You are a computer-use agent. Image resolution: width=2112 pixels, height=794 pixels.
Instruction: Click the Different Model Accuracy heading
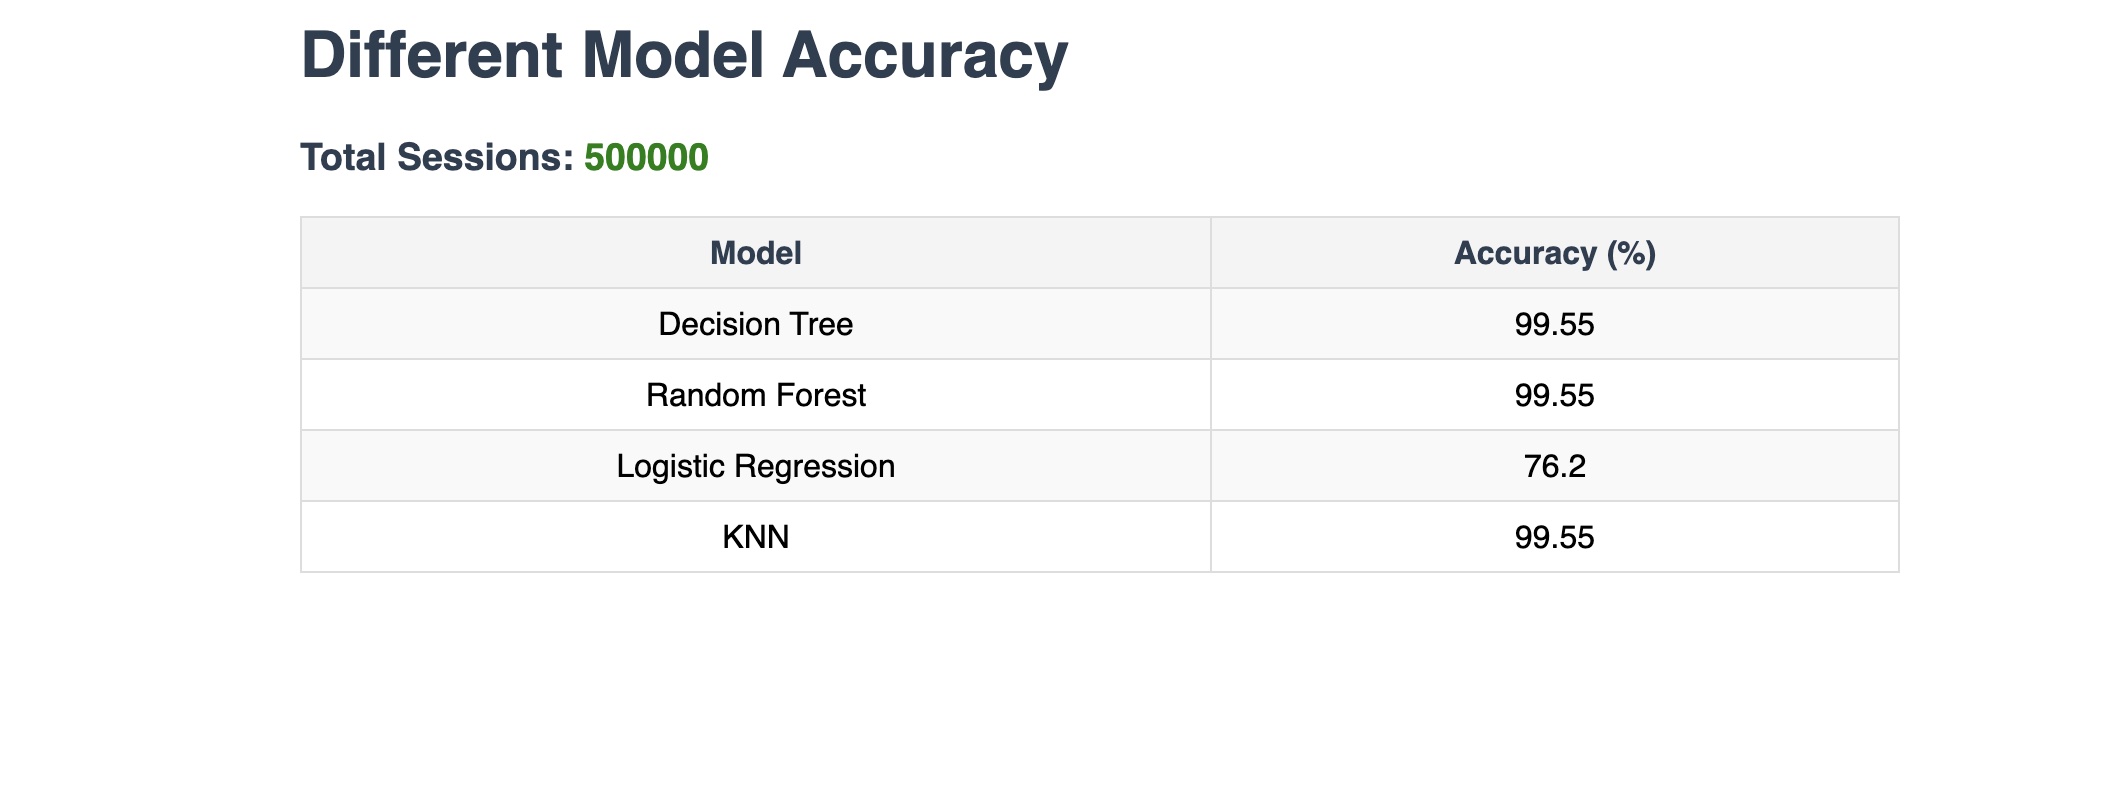click(x=684, y=56)
